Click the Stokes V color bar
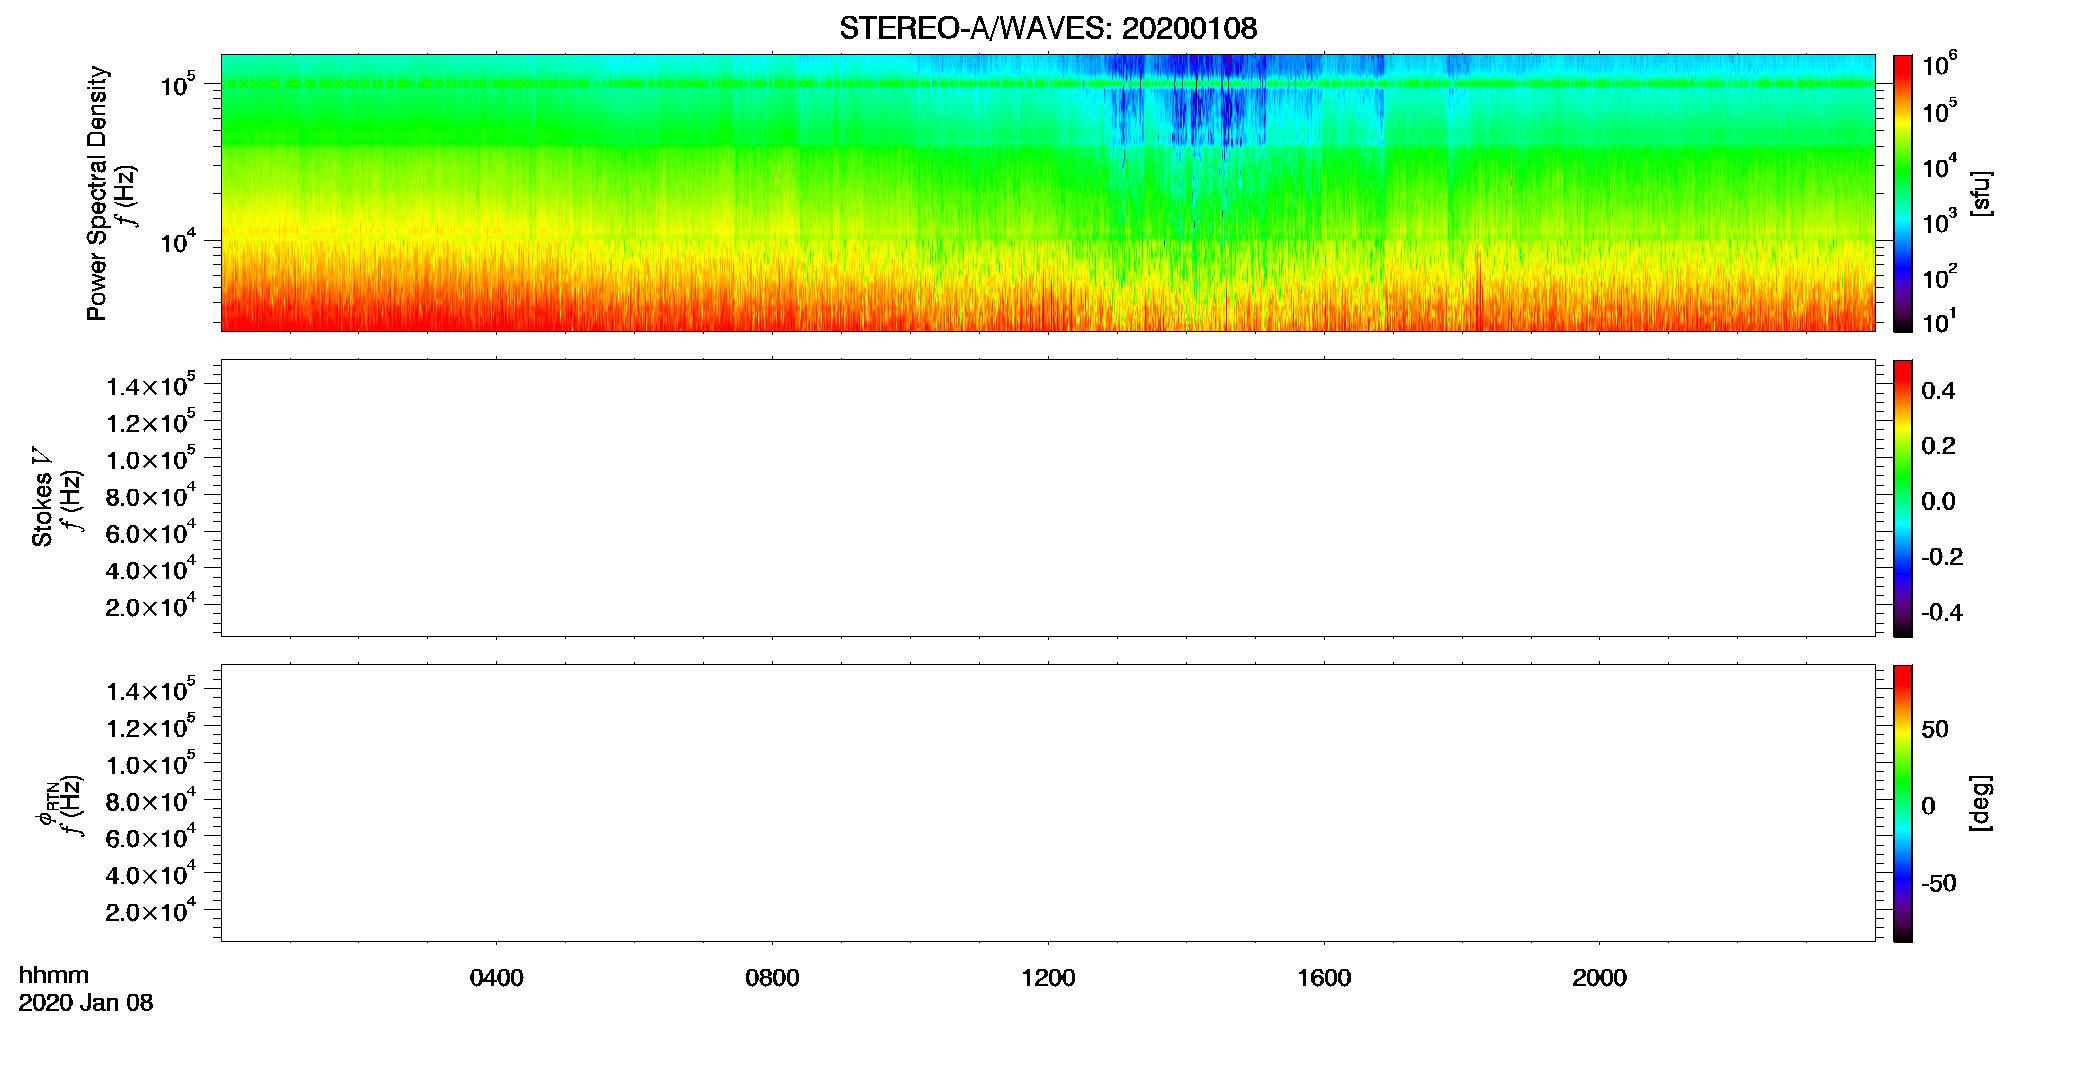The width and height of the screenshot is (2096, 1080). (1903, 498)
